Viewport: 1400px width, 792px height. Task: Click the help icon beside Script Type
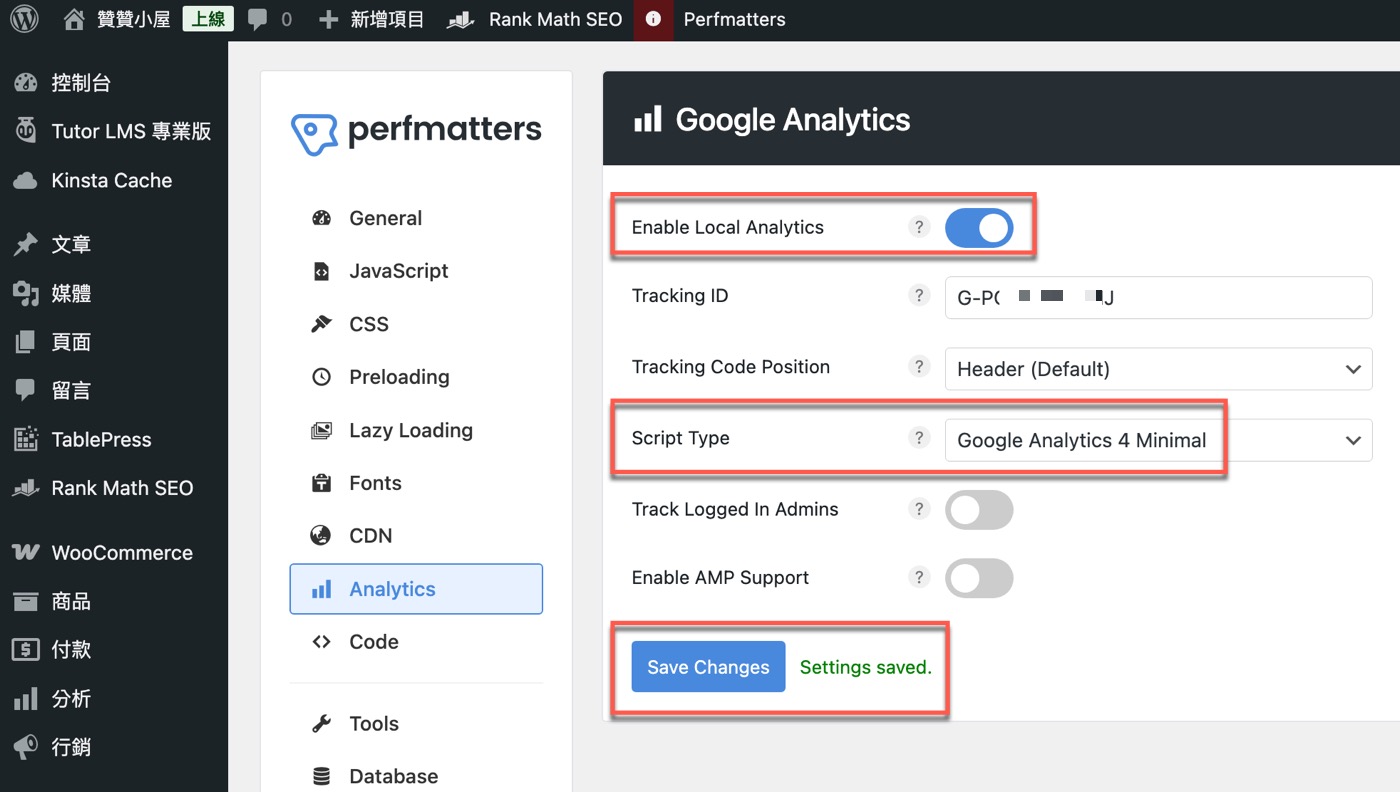[x=919, y=438]
